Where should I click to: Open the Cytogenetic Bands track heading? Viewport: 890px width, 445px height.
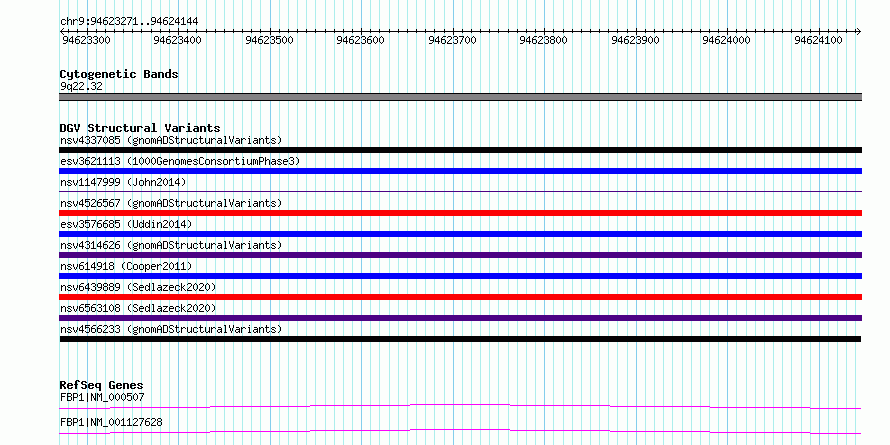click(119, 74)
